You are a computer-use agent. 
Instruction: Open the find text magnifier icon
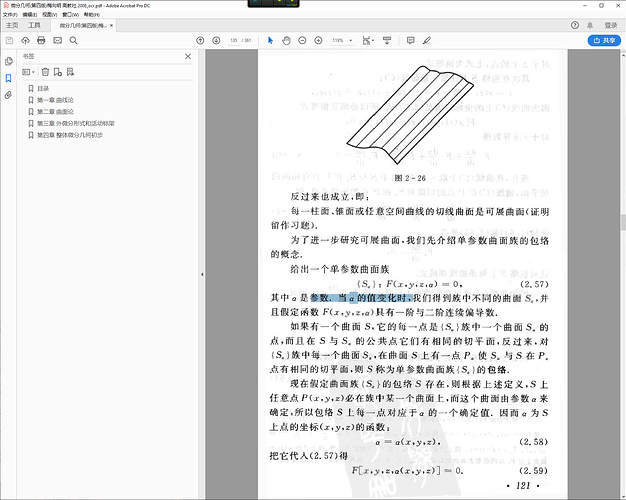tap(73, 40)
